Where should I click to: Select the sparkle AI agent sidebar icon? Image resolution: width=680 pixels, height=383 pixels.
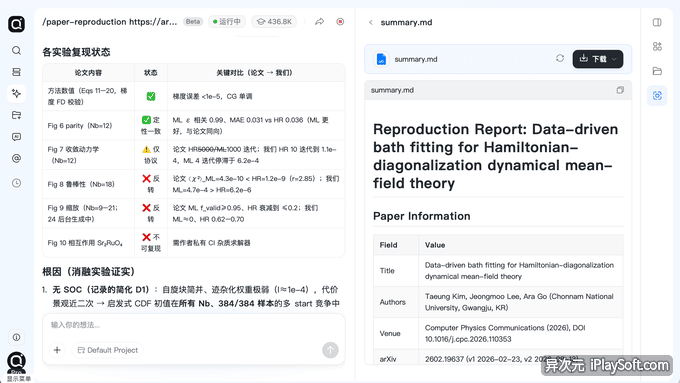[x=16, y=93]
